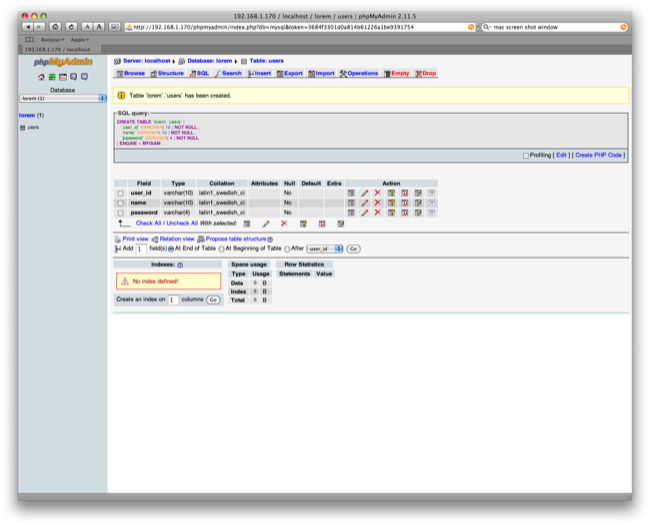Open the bookmarks book icon in bookmarks bar
The height and width of the screenshot is (525, 650).
click(x=29, y=40)
